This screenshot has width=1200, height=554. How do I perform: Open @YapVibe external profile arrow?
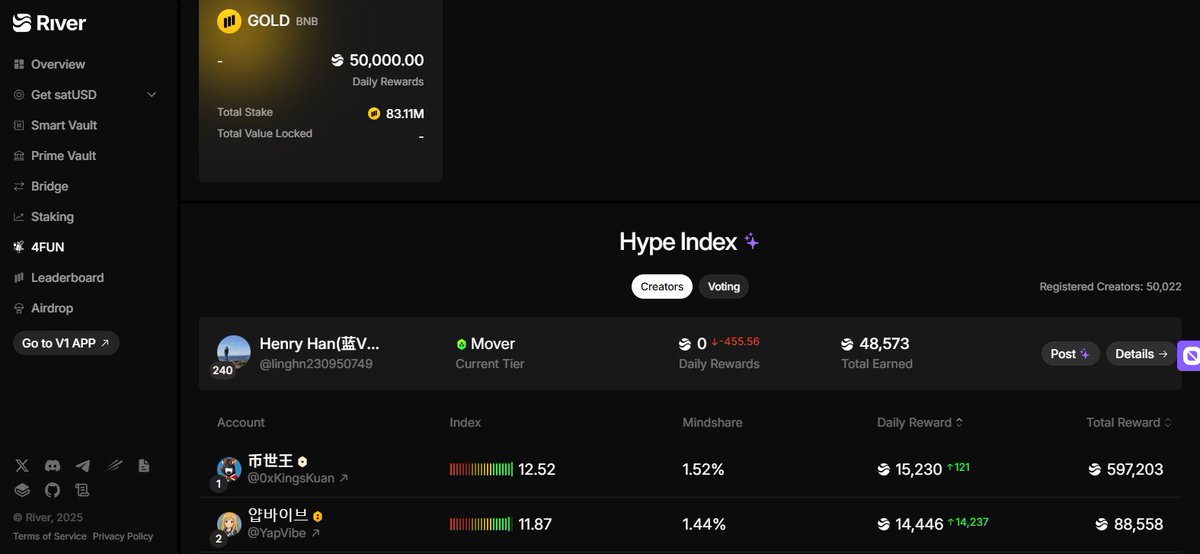pyautogui.click(x=316, y=534)
